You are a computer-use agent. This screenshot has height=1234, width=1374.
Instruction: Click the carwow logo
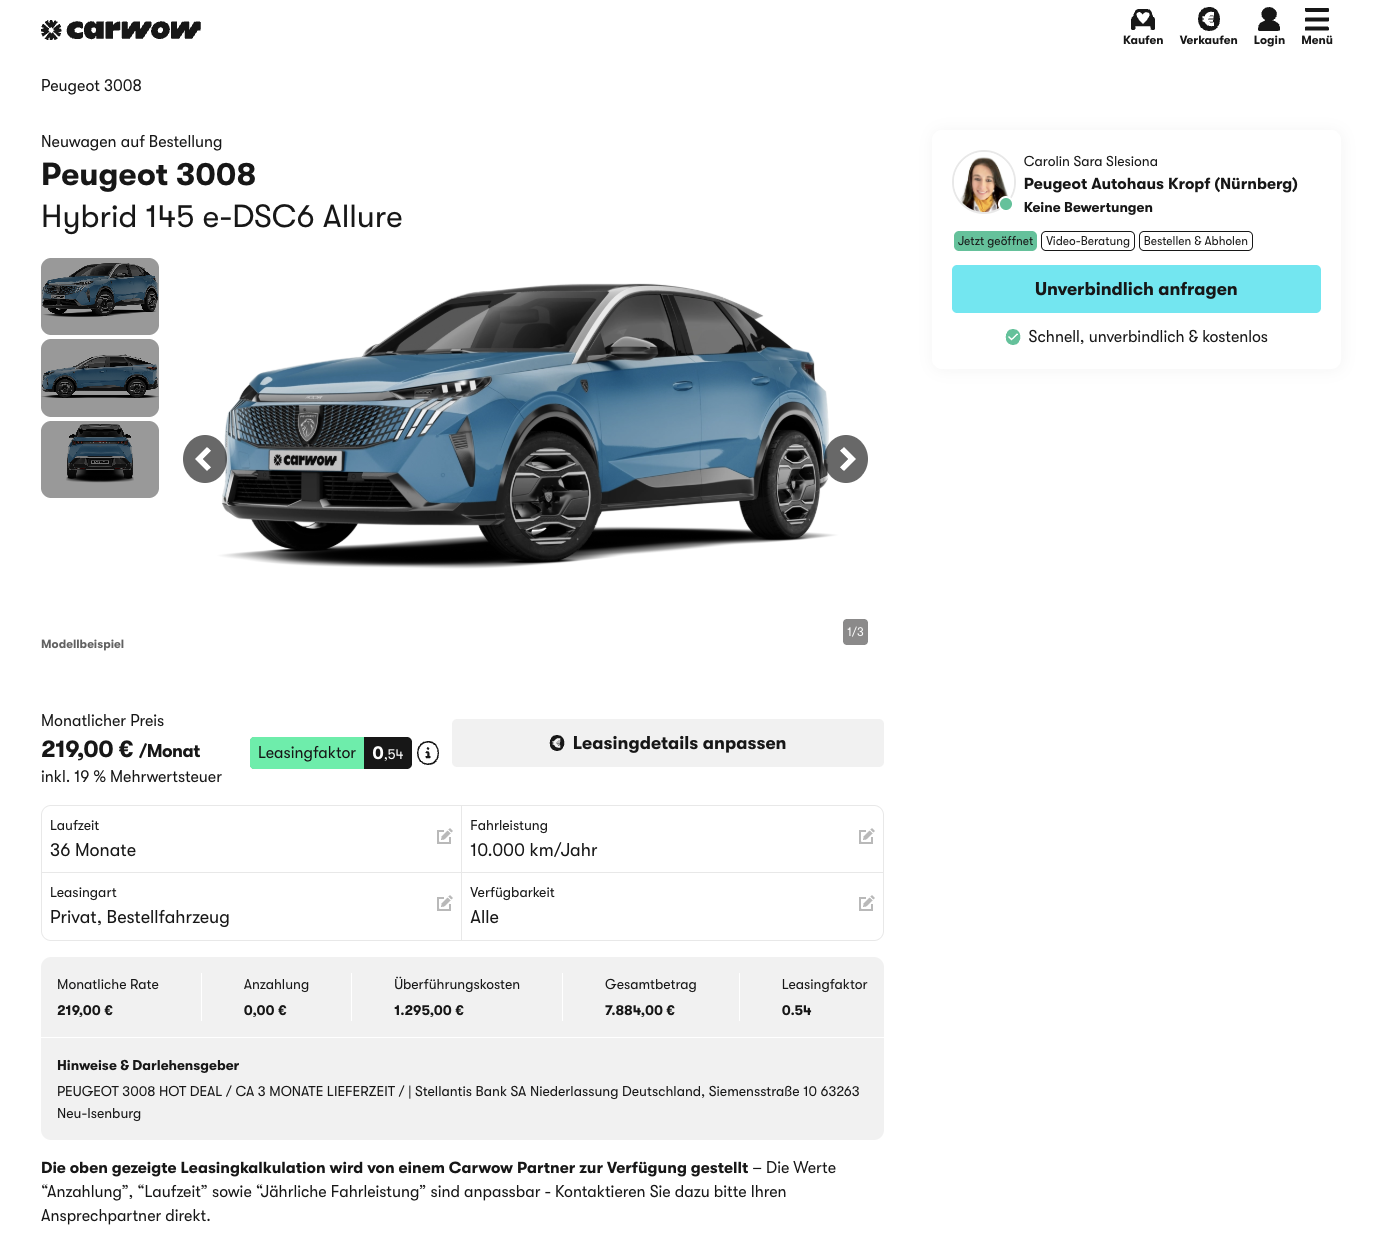121,30
